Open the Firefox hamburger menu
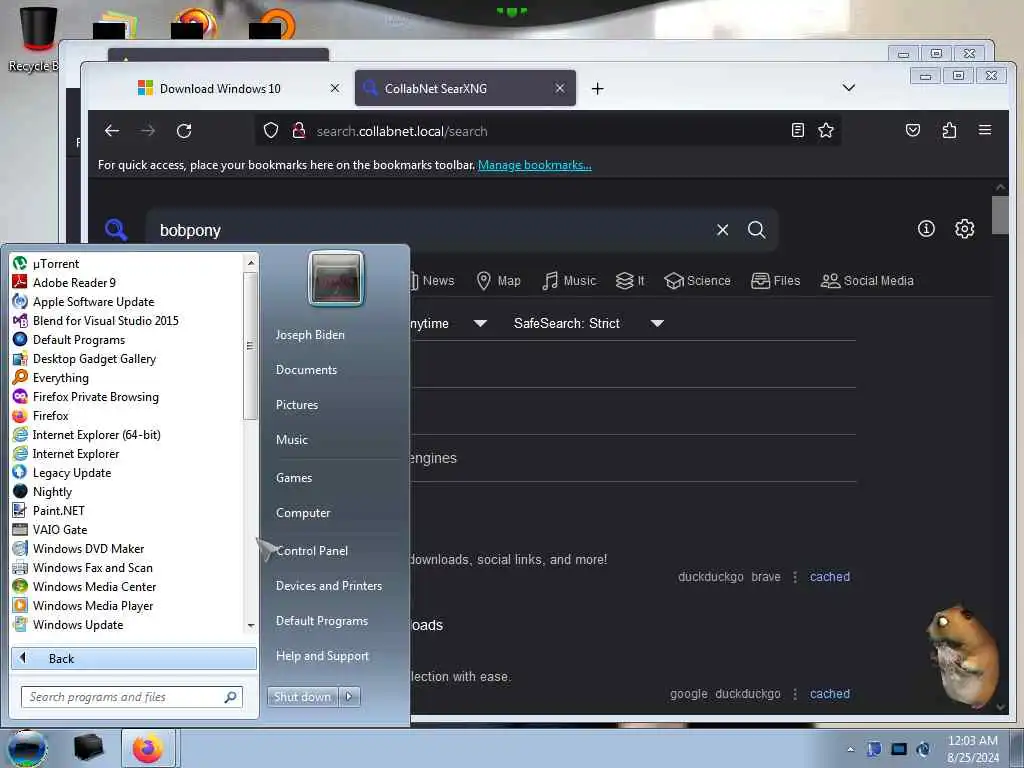This screenshot has height=768, width=1024. pyautogui.click(x=985, y=130)
